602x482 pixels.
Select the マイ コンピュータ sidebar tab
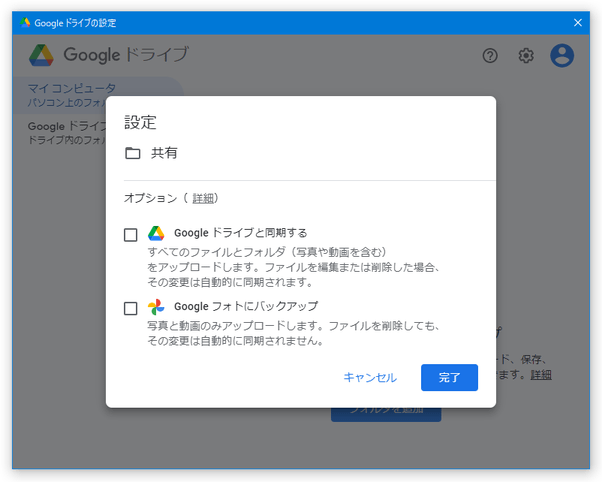coord(98,95)
